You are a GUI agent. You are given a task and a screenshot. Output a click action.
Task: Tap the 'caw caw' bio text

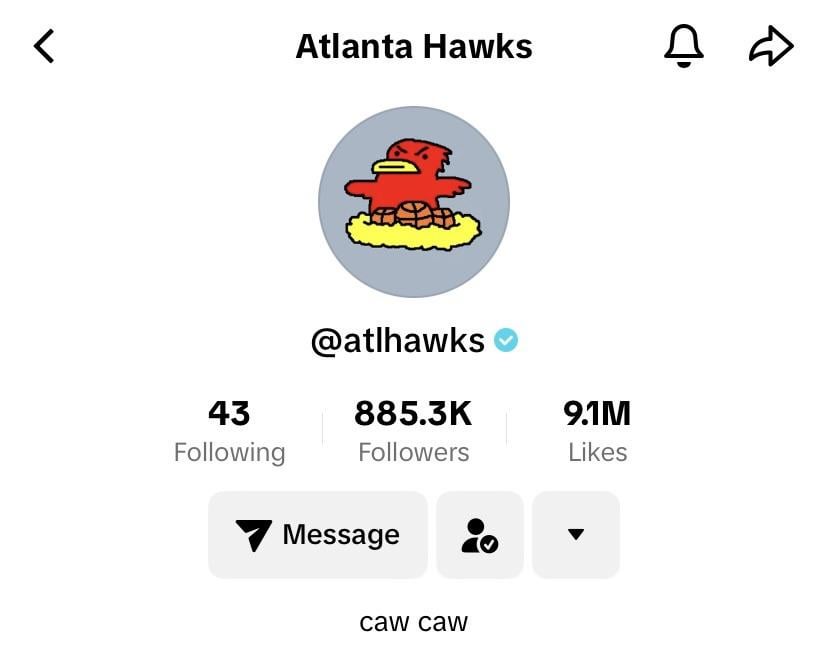(413, 622)
